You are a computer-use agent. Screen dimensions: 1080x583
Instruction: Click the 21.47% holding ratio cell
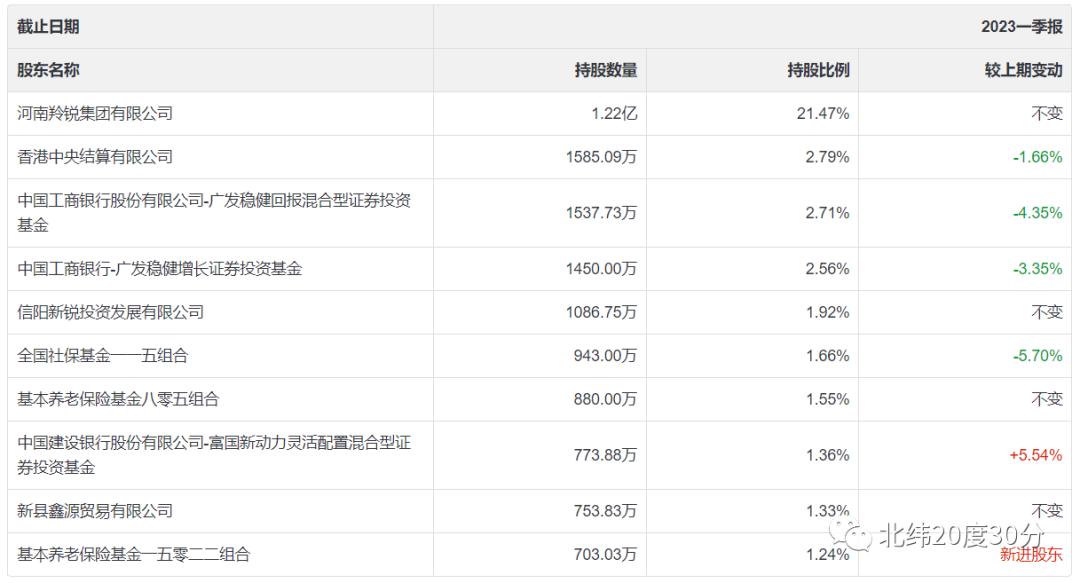pos(823,113)
